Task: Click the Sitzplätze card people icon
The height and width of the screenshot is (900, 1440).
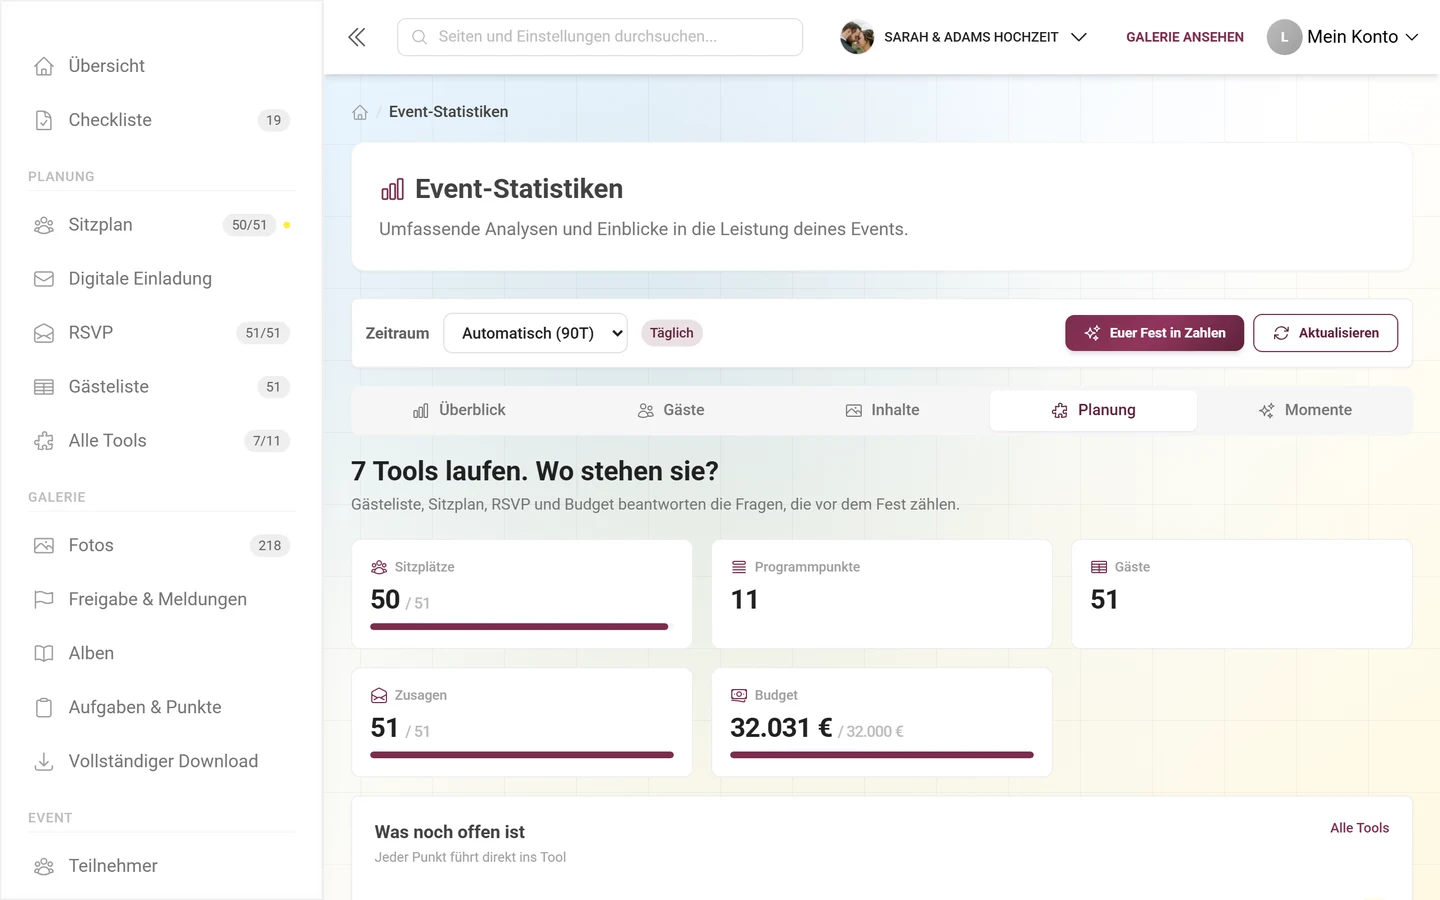Action: pyautogui.click(x=379, y=567)
